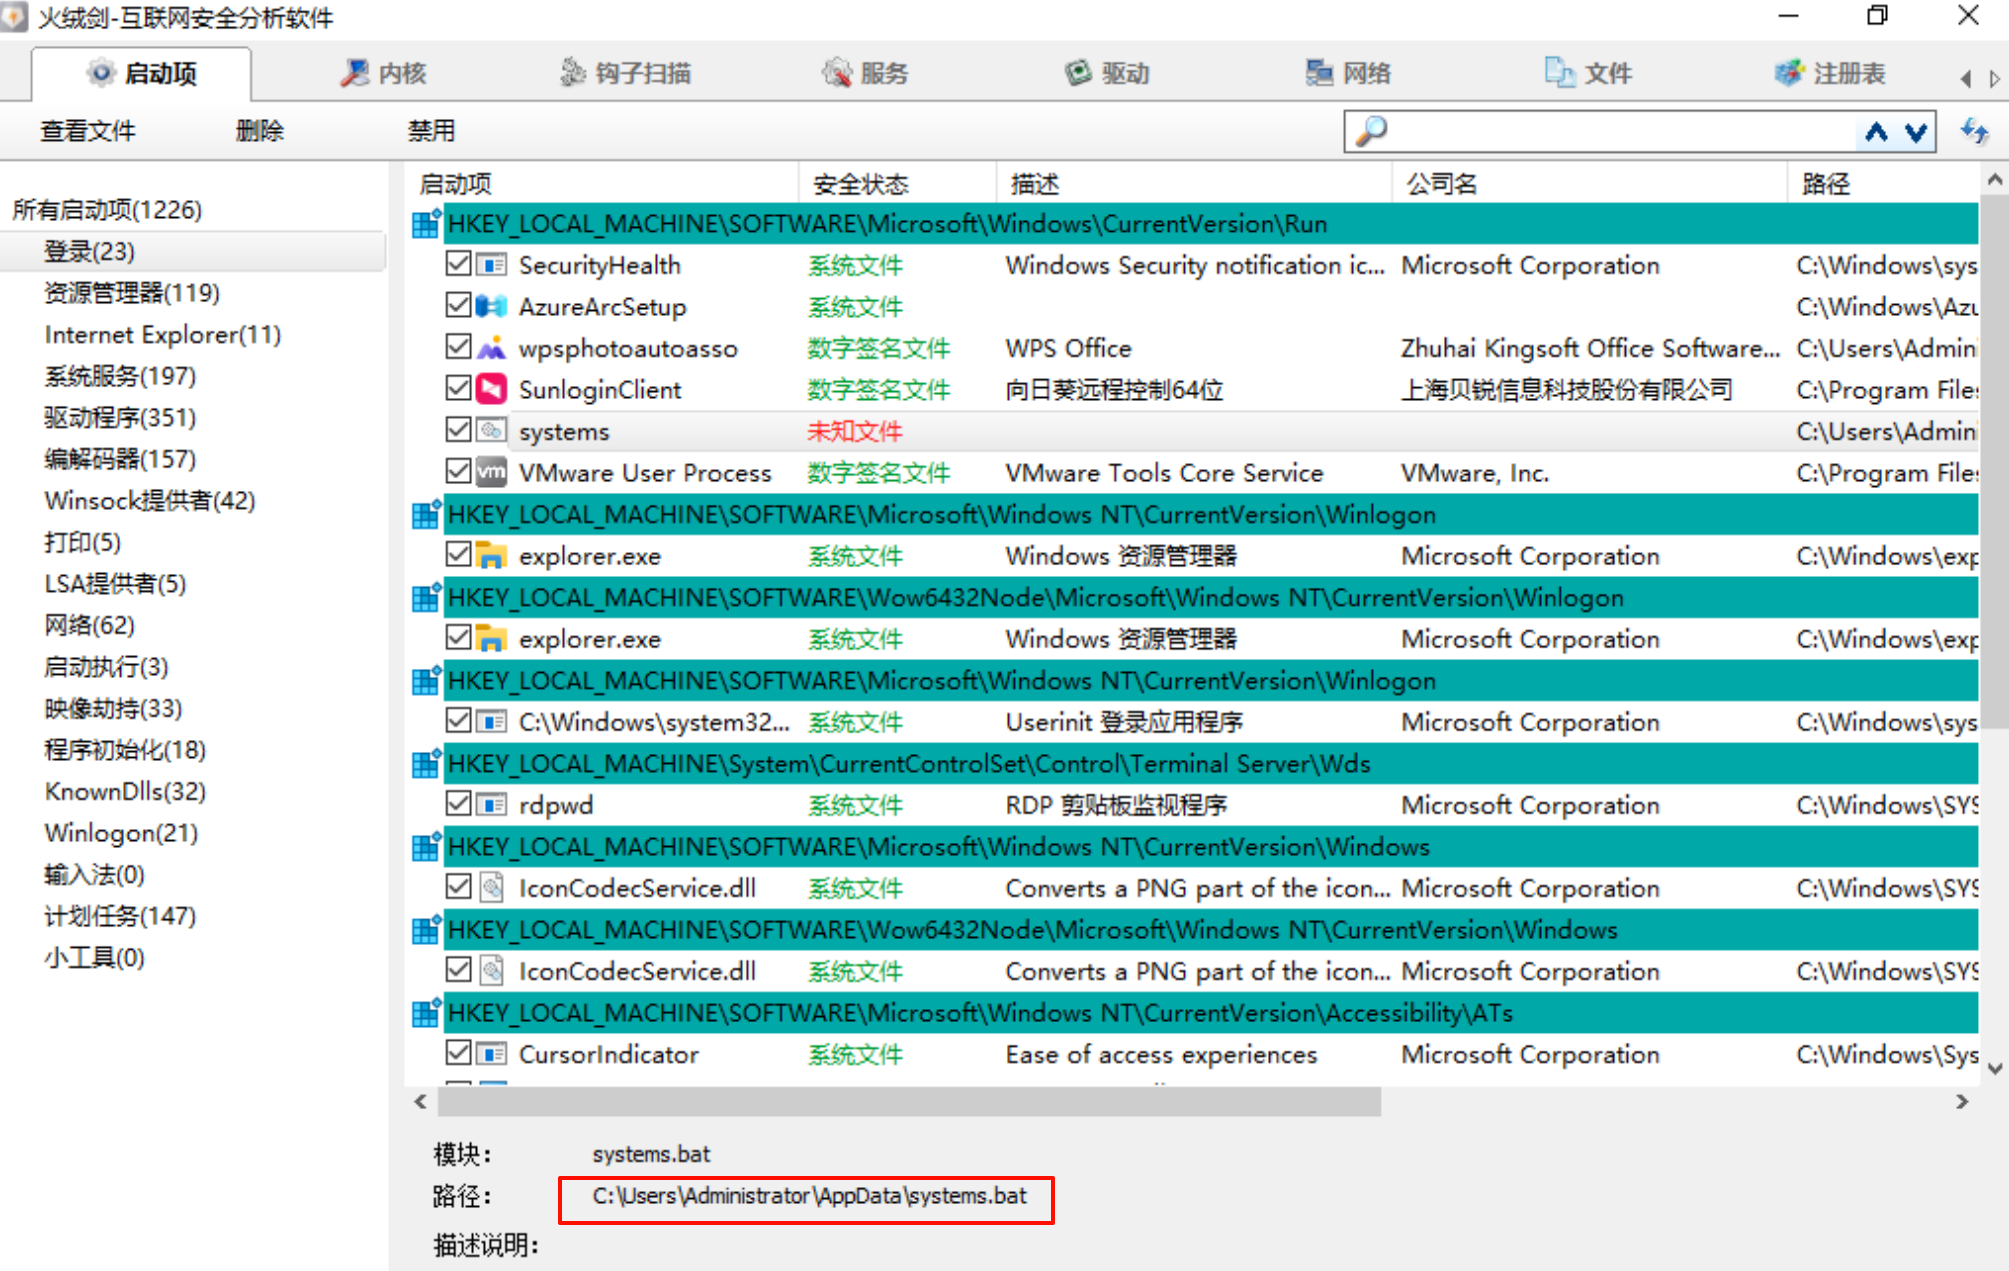Sort by the 安全状态 column header

pos(897,184)
